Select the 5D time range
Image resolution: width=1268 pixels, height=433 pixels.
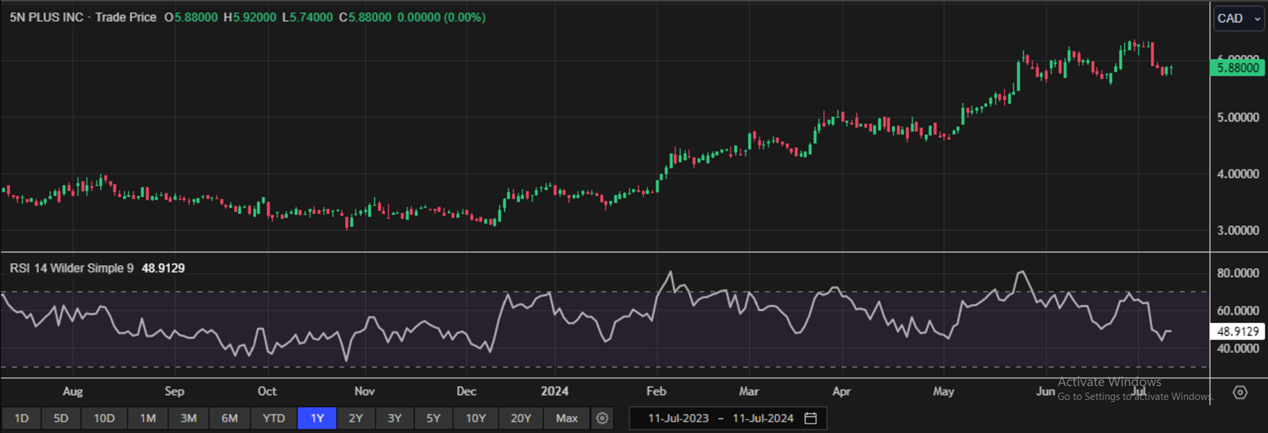click(x=61, y=418)
